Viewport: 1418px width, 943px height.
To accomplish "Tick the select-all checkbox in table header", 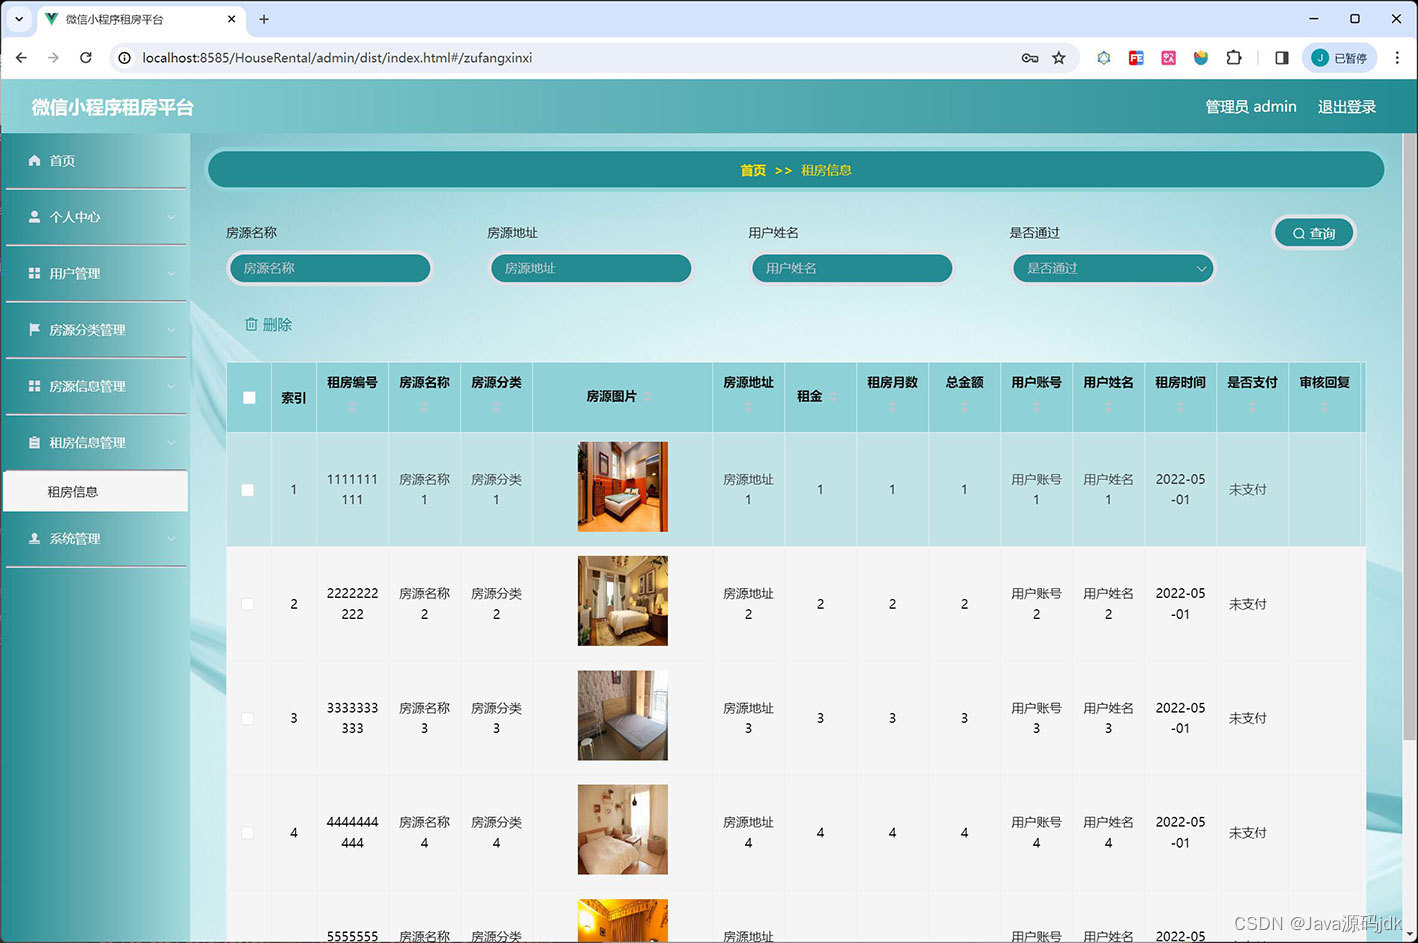I will (249, 397).
